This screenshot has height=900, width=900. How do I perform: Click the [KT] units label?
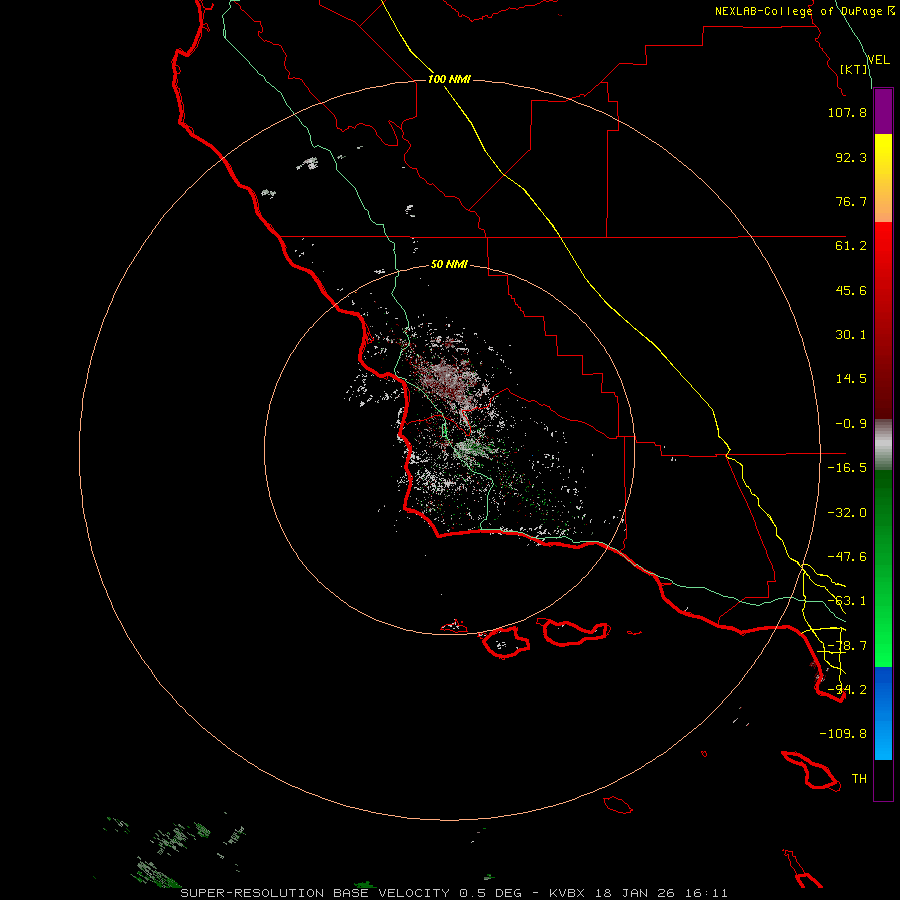854,69
